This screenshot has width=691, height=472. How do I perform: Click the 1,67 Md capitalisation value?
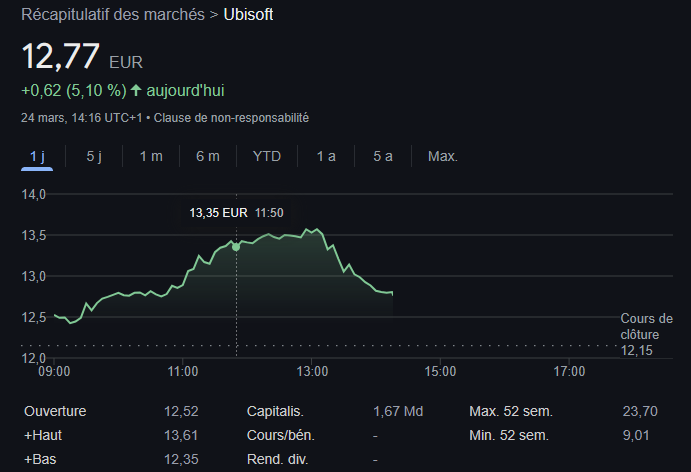398,411
